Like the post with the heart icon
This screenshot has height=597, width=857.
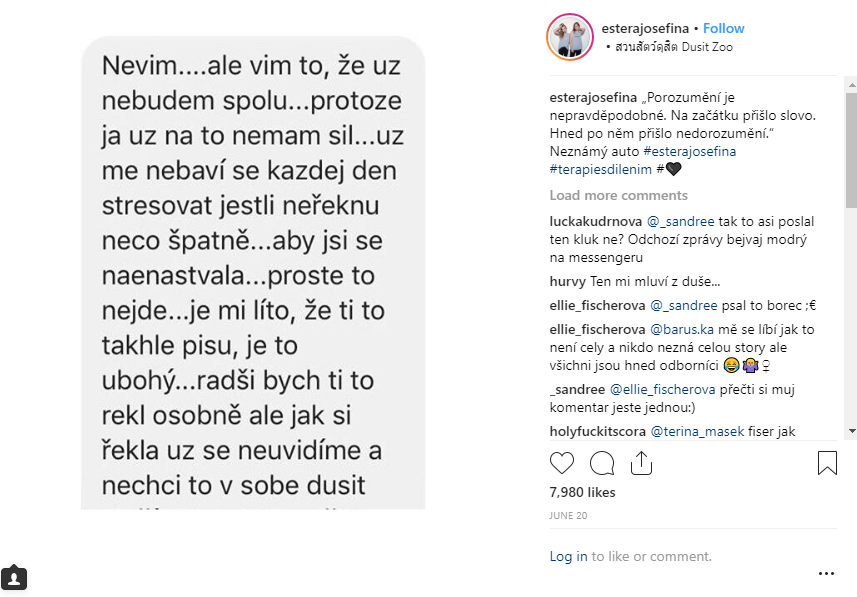tap(562, 463)
